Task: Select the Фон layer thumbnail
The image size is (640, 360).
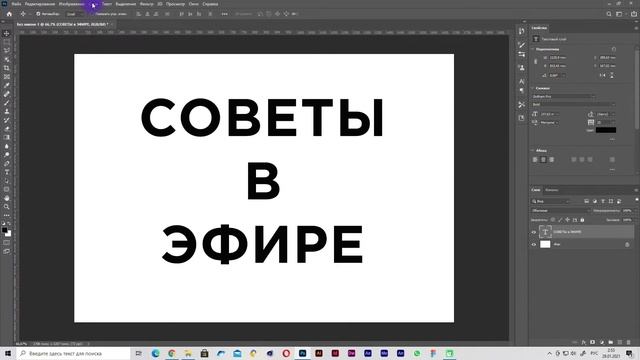Action: pyautogui.click(x=545, y=244)
